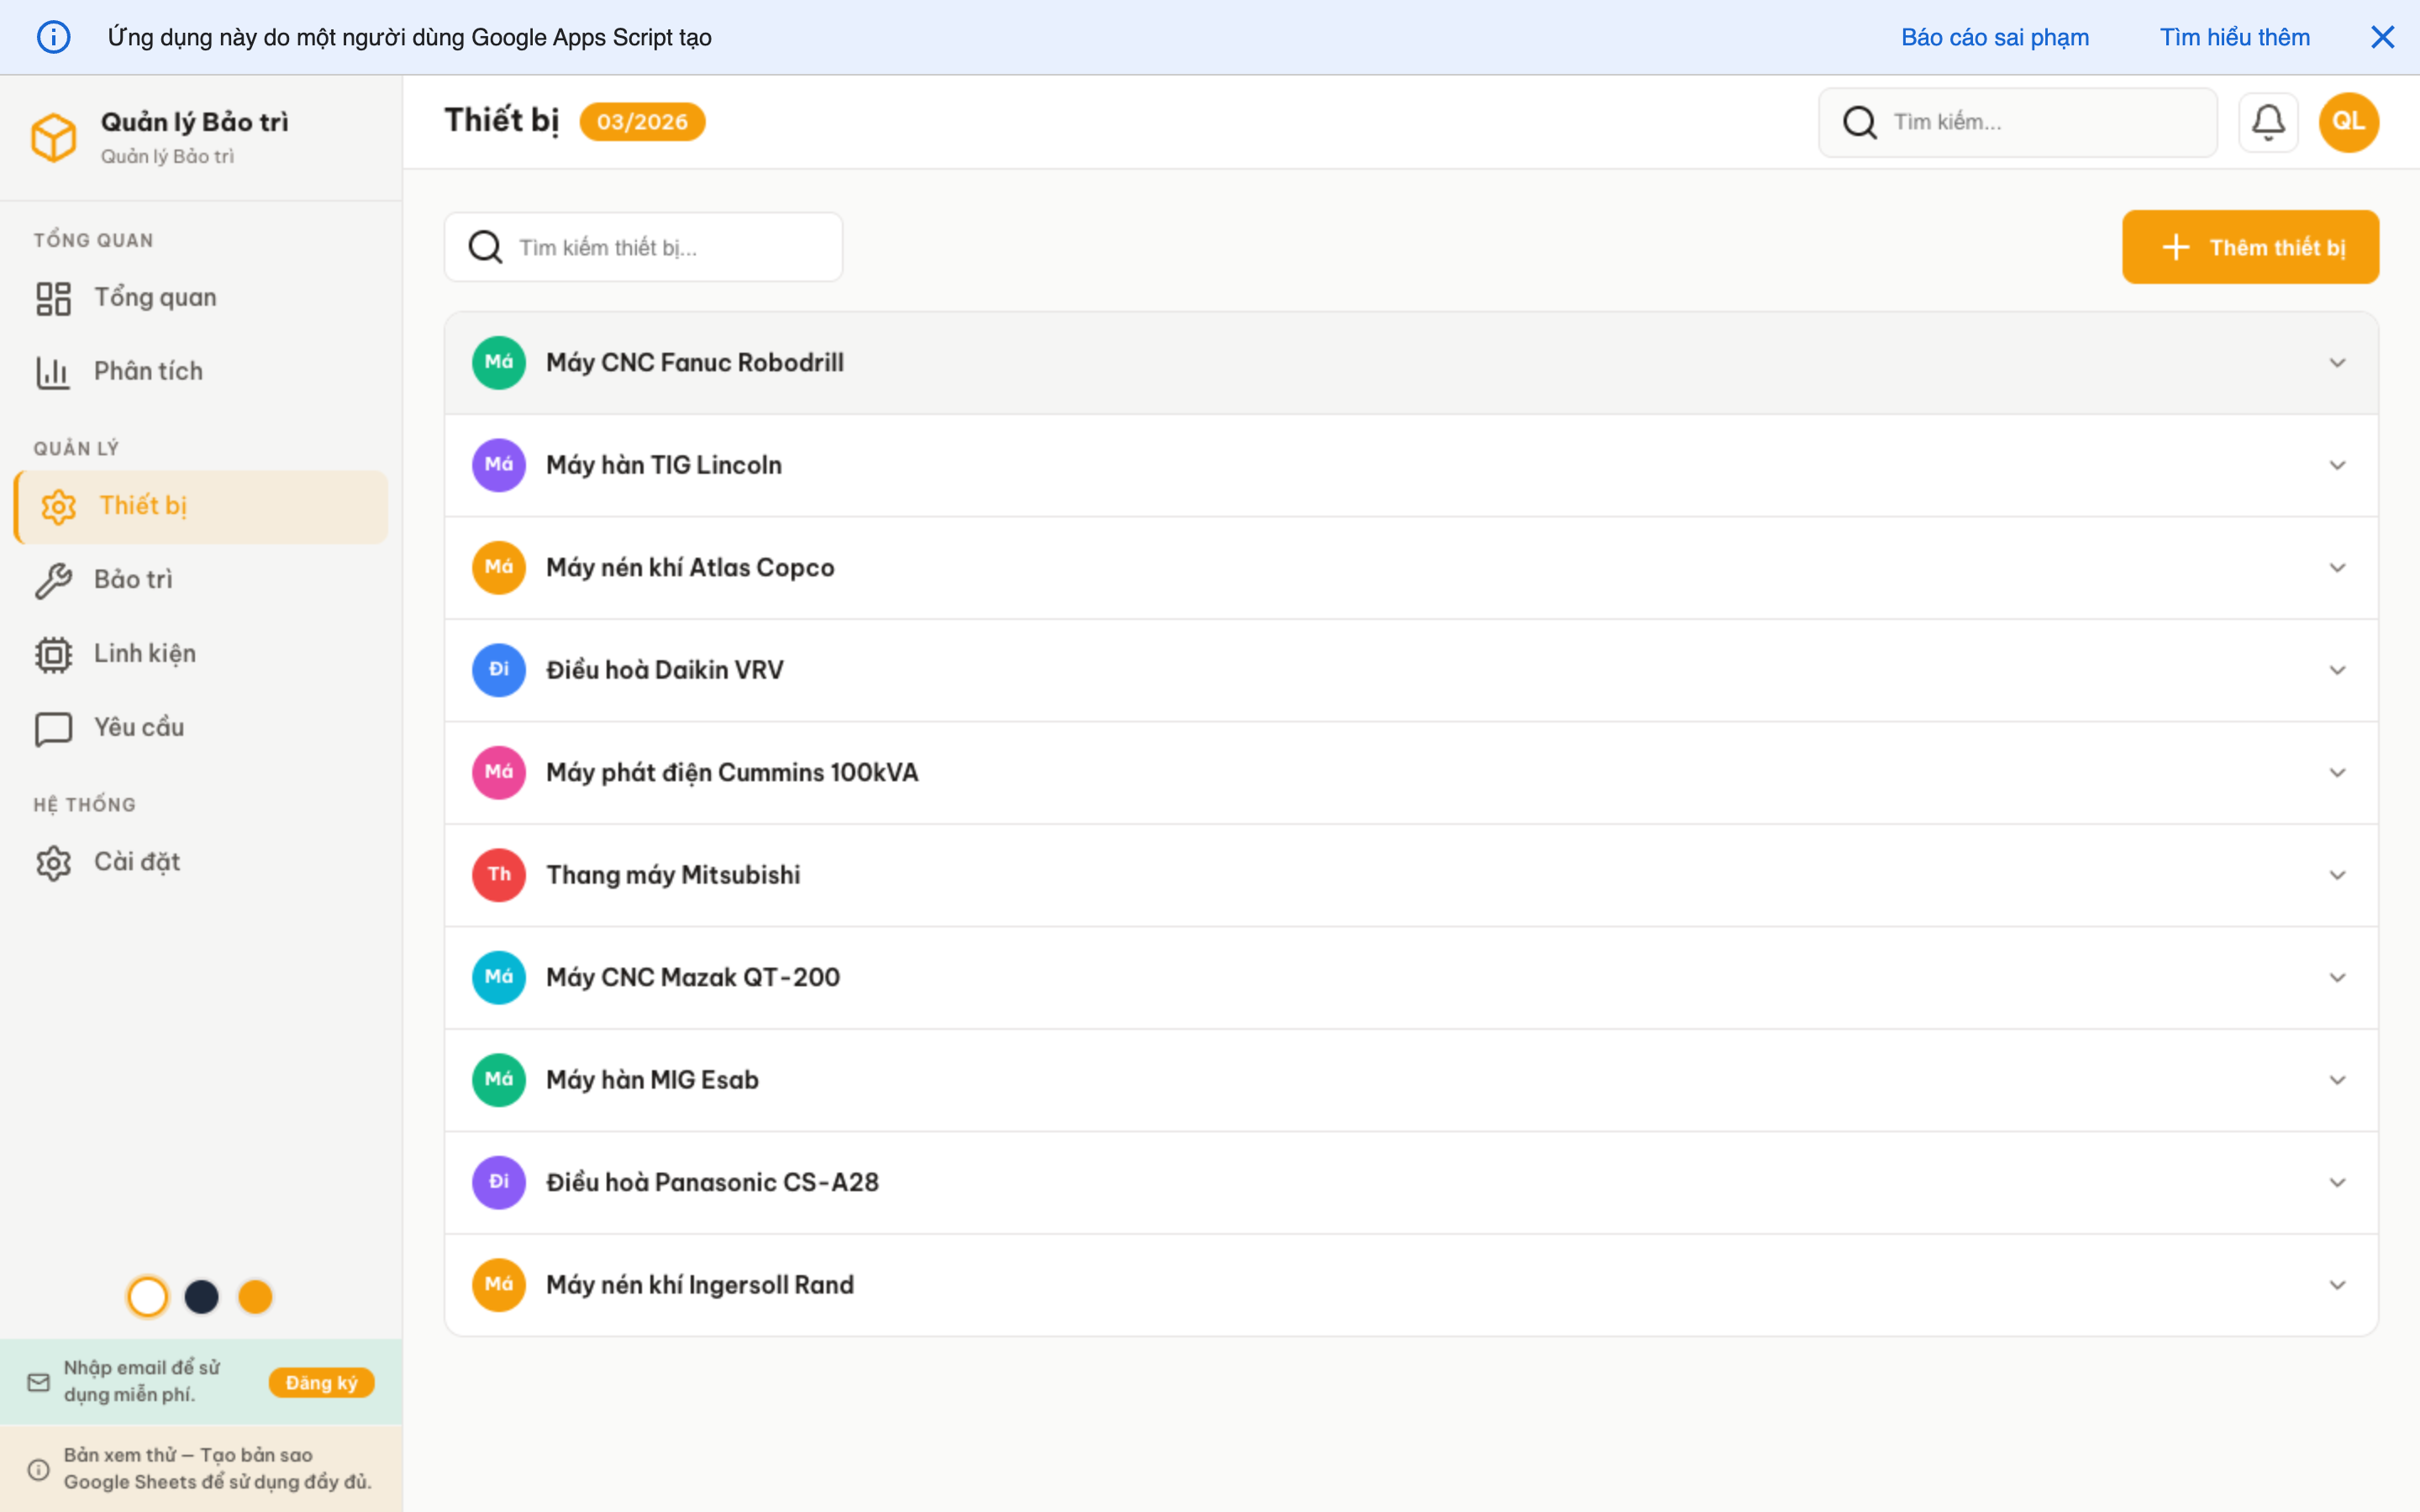Click the notification bell icon

2268,121
